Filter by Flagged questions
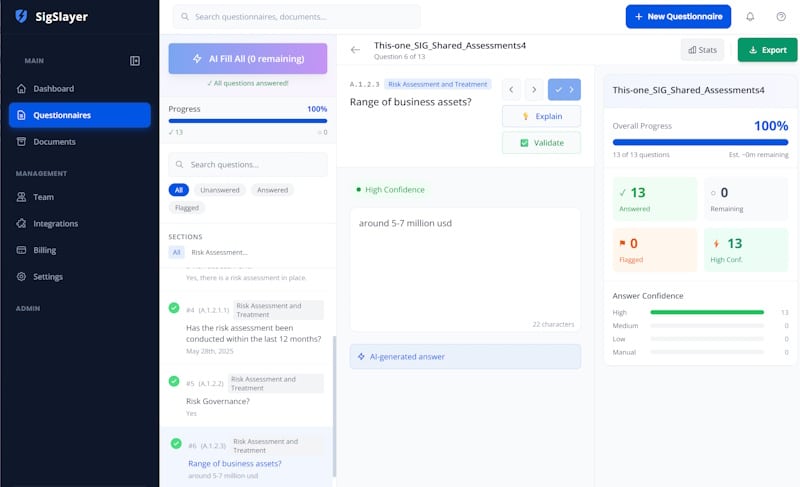The image size is (800, 487). [x=187, y=208]
